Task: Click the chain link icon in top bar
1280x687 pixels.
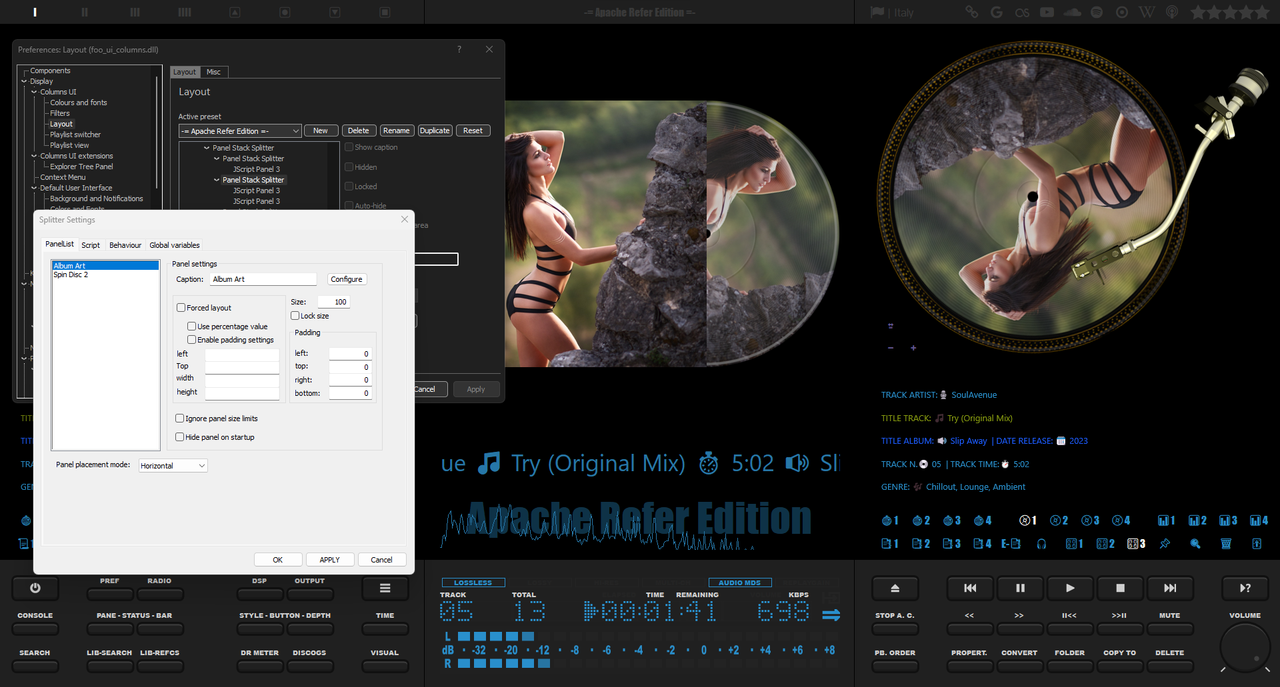Action: click(971, 12)
